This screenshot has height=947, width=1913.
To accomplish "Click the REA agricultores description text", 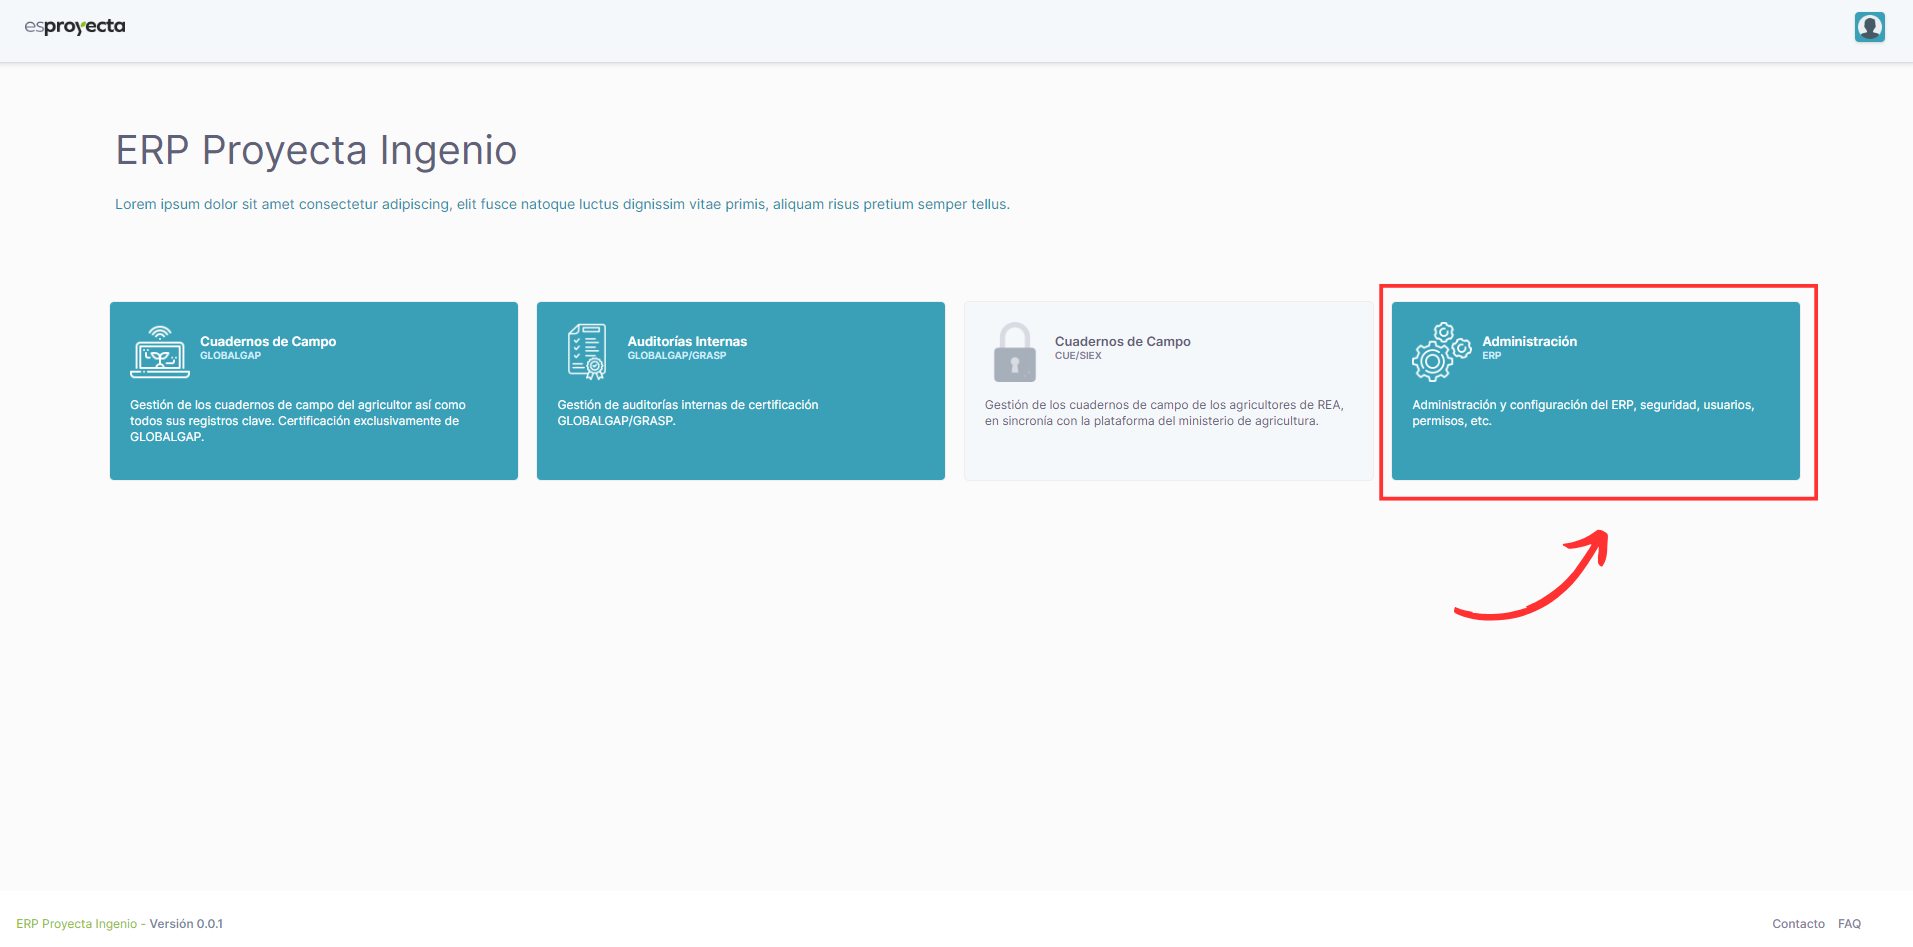I will pyautogui.click(x=1163, y=413).
